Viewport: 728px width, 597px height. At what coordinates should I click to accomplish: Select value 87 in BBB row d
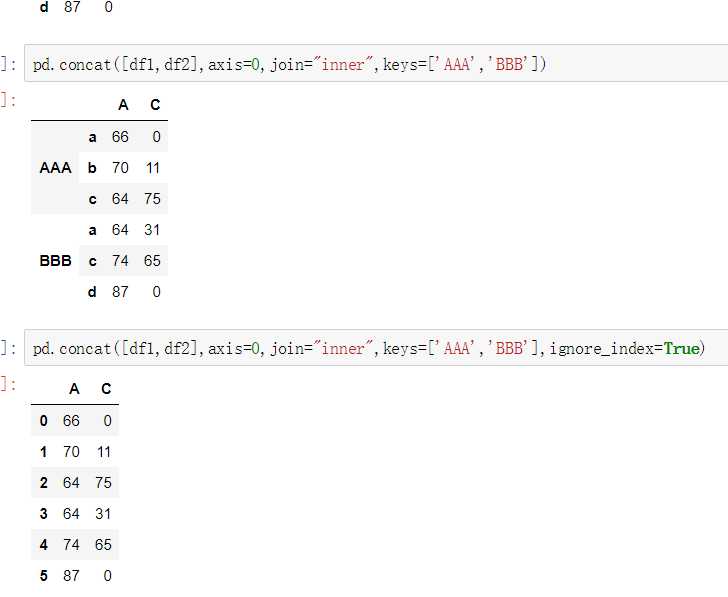tap(120, 292)
